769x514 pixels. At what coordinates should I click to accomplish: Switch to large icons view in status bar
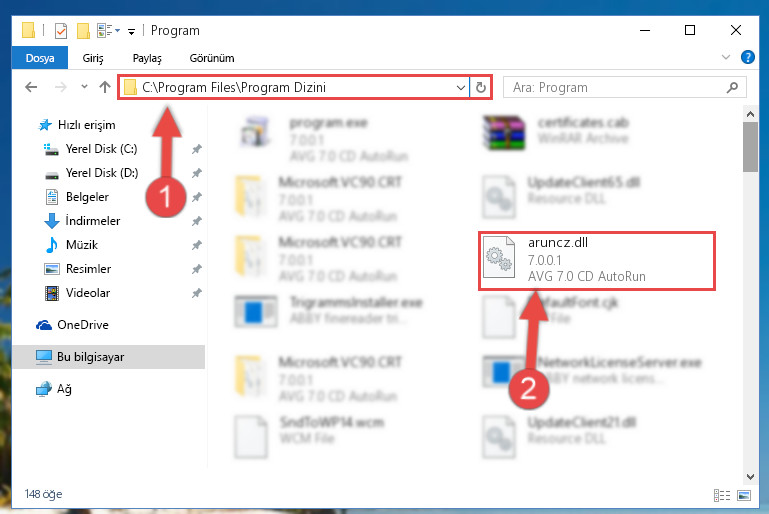[x=744, y=495]
